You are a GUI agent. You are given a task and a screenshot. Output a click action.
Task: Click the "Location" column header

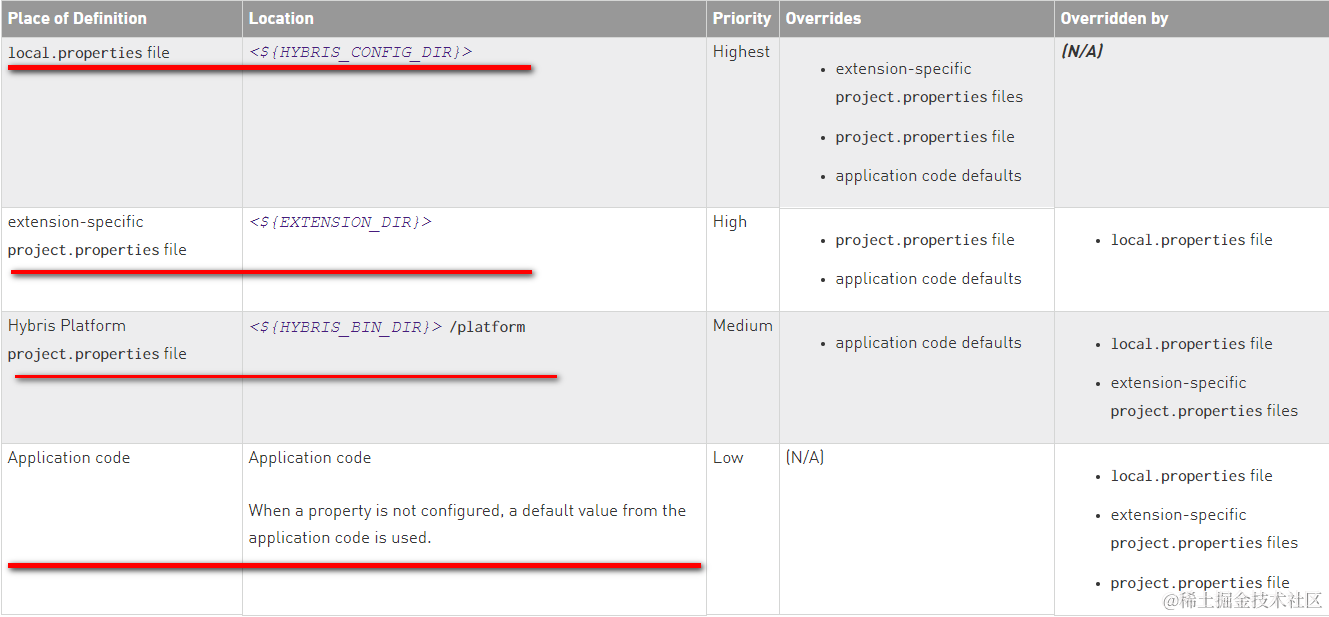(281, 18)
